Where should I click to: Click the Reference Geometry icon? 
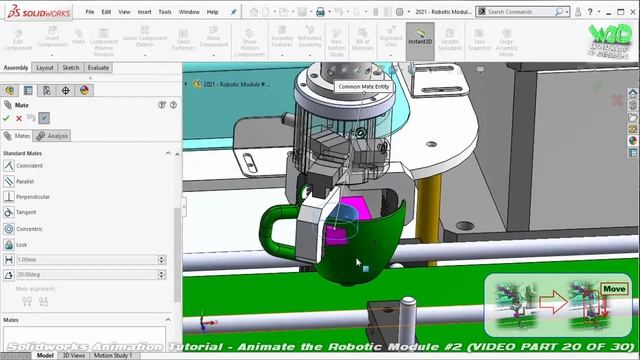point(310,37)
